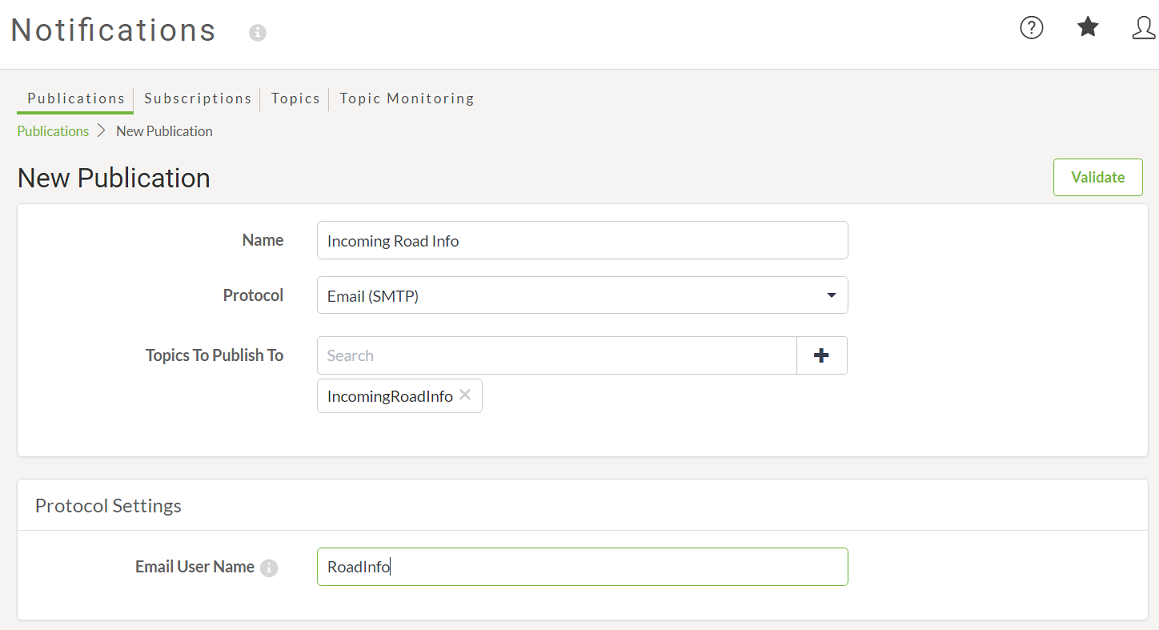Remove the IncomingRoadInfo topic tag
The height and width of the screenshot is (630, 1159).
465,395
